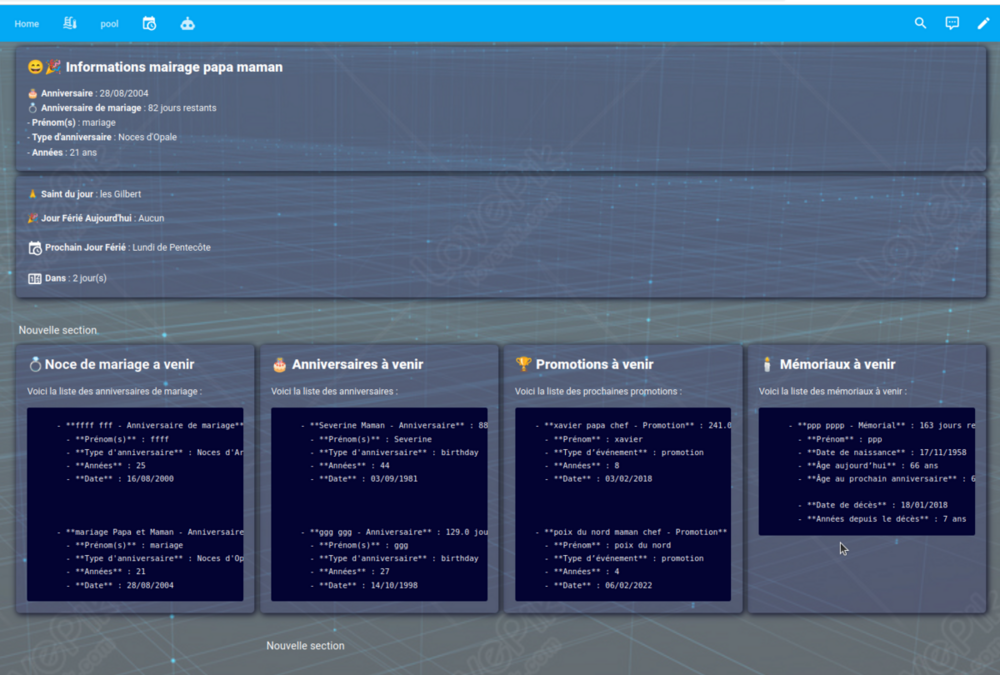Click the Mémoriaux à venir title
Viewport: 1000px width, 675px height.
837,364
